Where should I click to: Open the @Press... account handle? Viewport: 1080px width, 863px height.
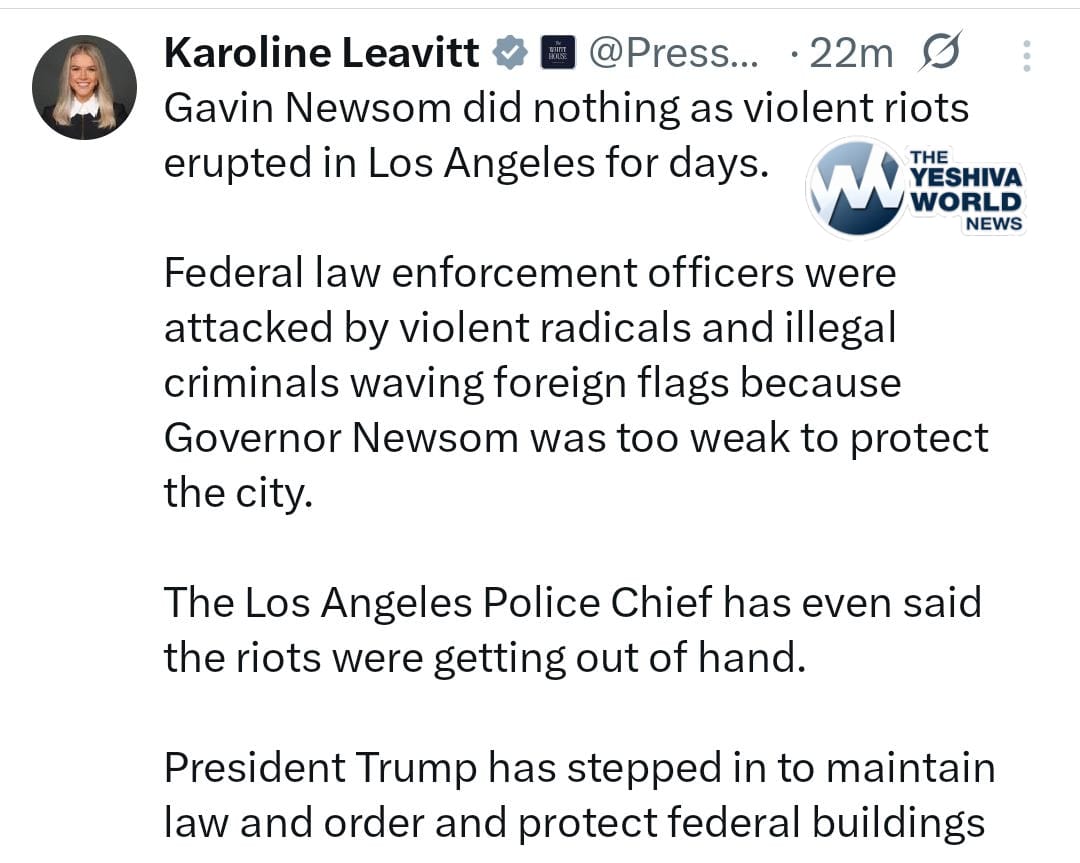pos(674,53)
